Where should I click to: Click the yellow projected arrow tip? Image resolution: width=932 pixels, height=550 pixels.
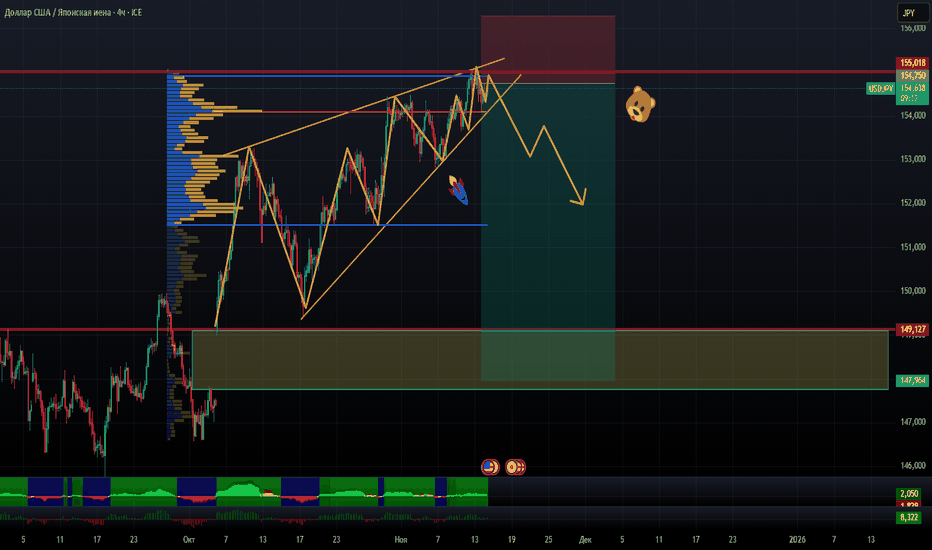point(581,202)
